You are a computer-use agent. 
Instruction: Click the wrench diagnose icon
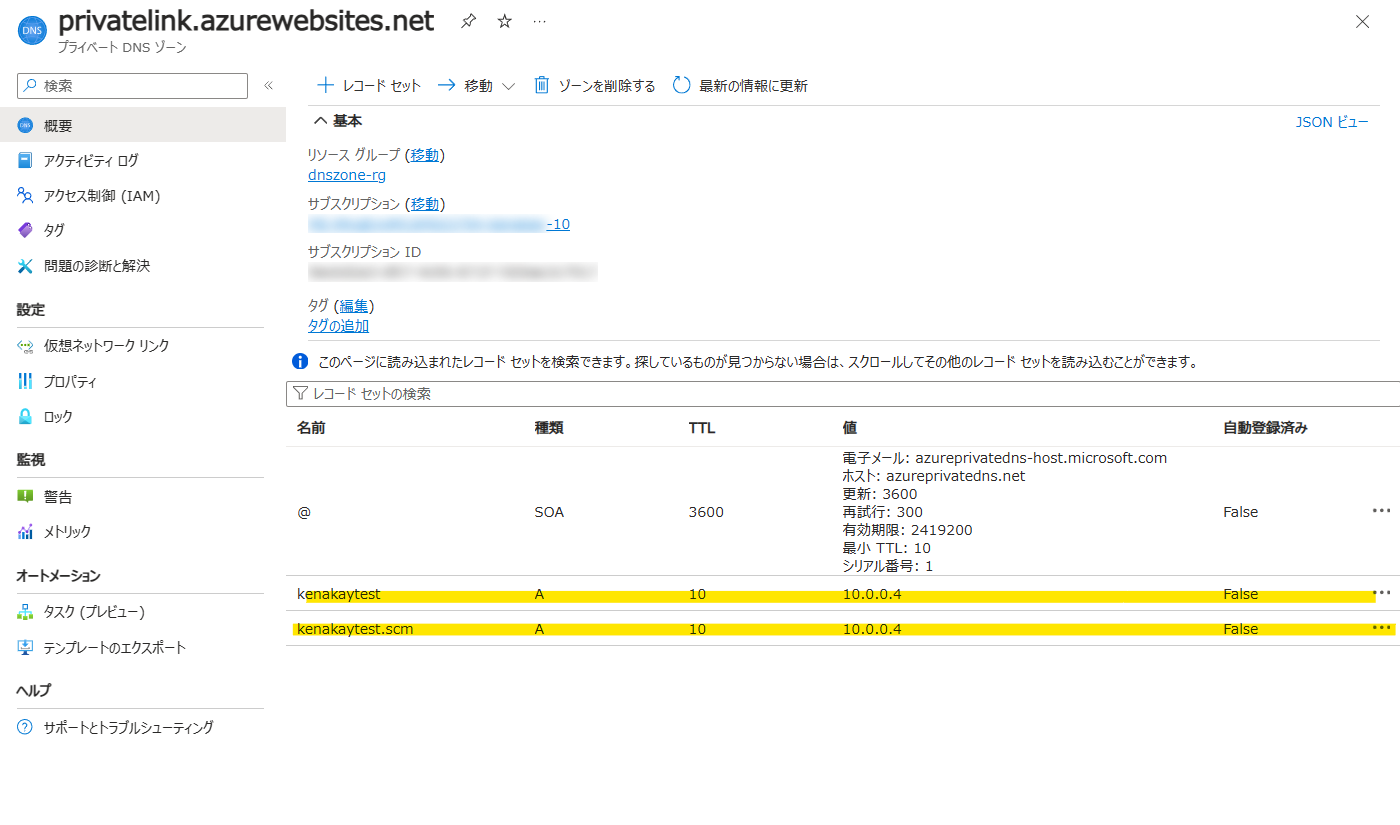25,266
